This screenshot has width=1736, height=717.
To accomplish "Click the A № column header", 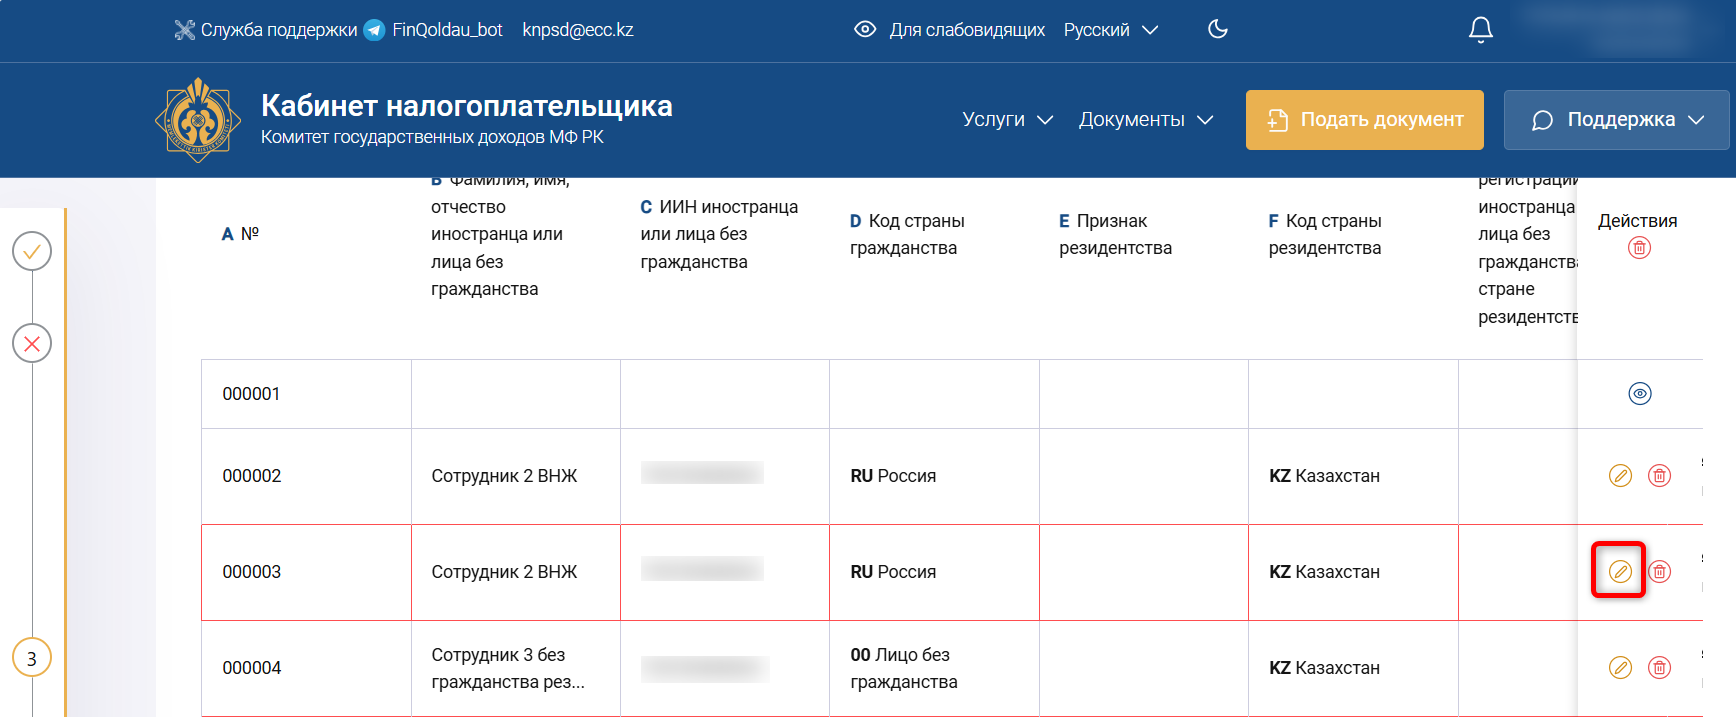I will (240, 234).
